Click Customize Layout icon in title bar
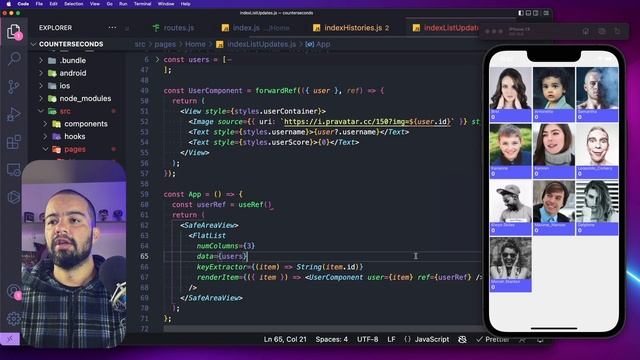The image size is (640, 360). 546,13
